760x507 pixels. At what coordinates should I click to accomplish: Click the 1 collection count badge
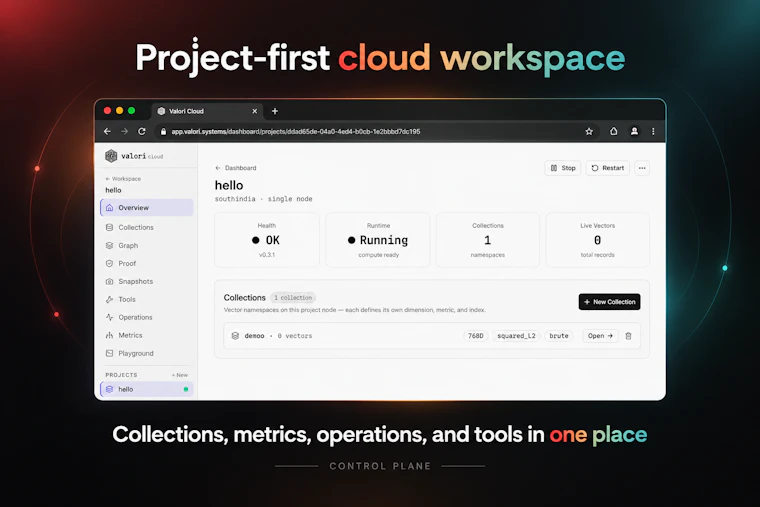[293, 298]
